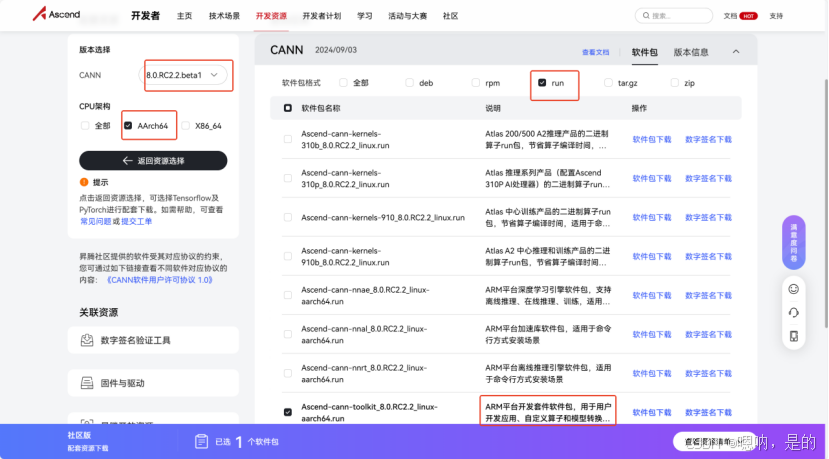The image size is (829, 459).
Task: Click the orange 提示 info icon
Action: 84,182
